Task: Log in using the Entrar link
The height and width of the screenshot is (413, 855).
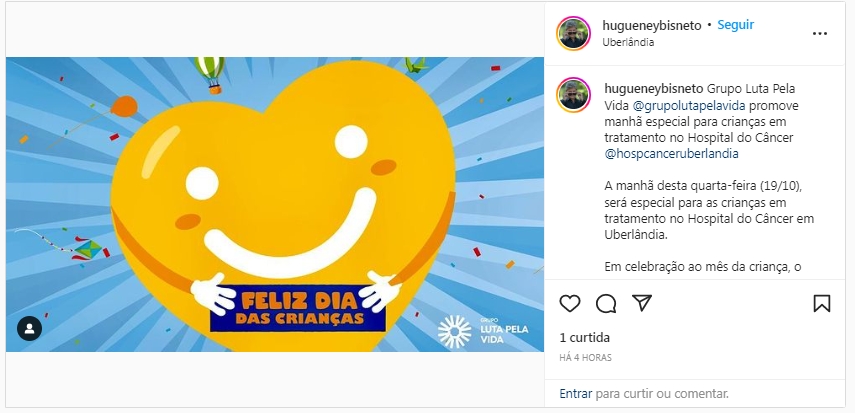Action: pos(576,393)
